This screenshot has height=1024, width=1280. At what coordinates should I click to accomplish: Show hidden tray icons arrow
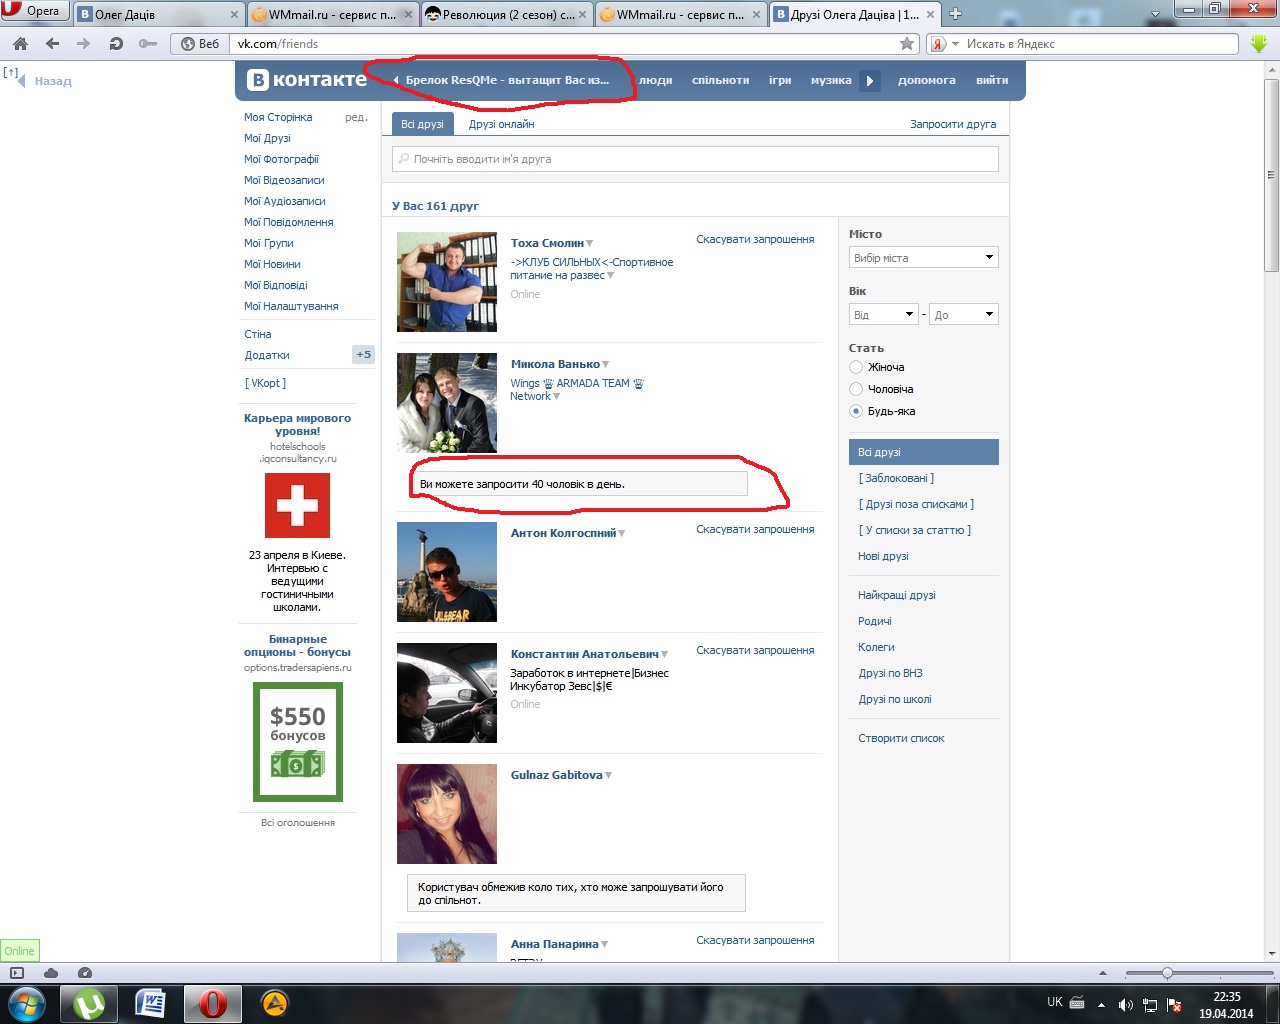(1101, 1005)
